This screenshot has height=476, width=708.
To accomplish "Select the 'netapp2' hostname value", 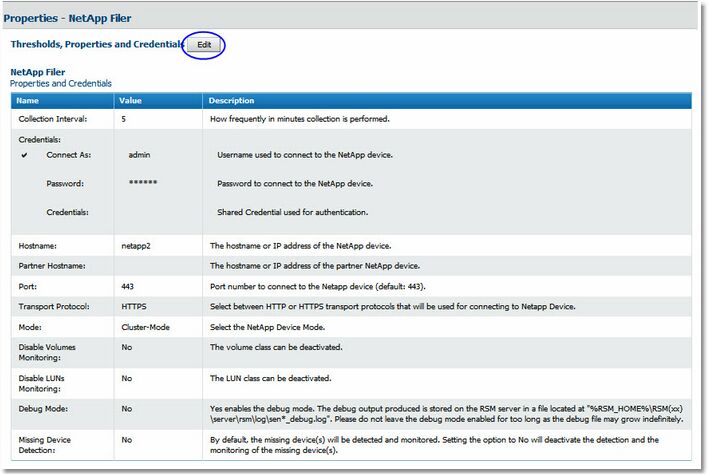I will [136, 246].
